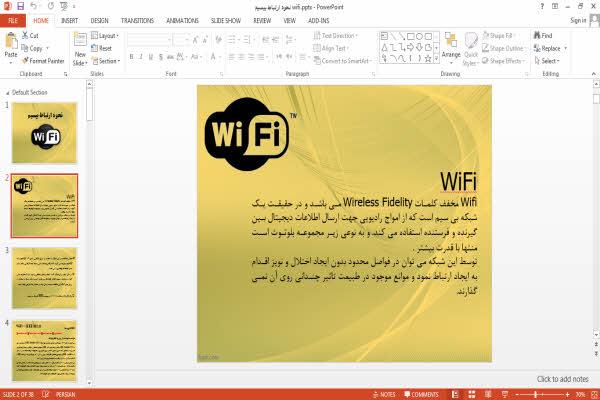Expand the Select dropdown in Editing
This screenshot has height=400, width=600.
pyautogui.click(x=548, y=61)
